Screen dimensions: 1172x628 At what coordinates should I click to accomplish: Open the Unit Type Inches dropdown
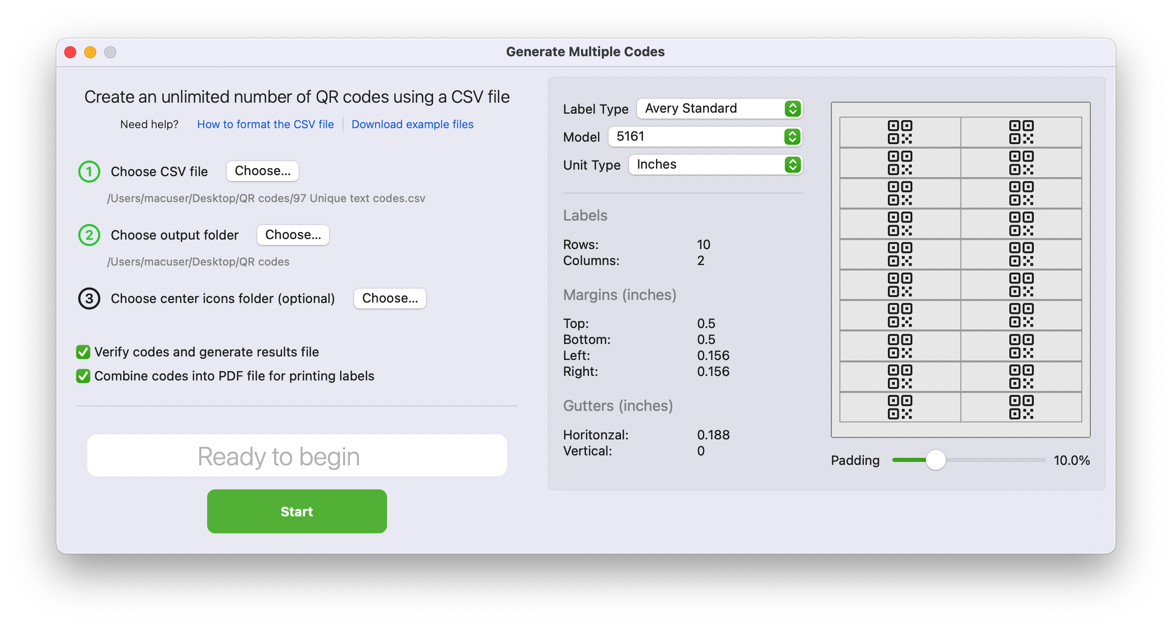point(715,164)
